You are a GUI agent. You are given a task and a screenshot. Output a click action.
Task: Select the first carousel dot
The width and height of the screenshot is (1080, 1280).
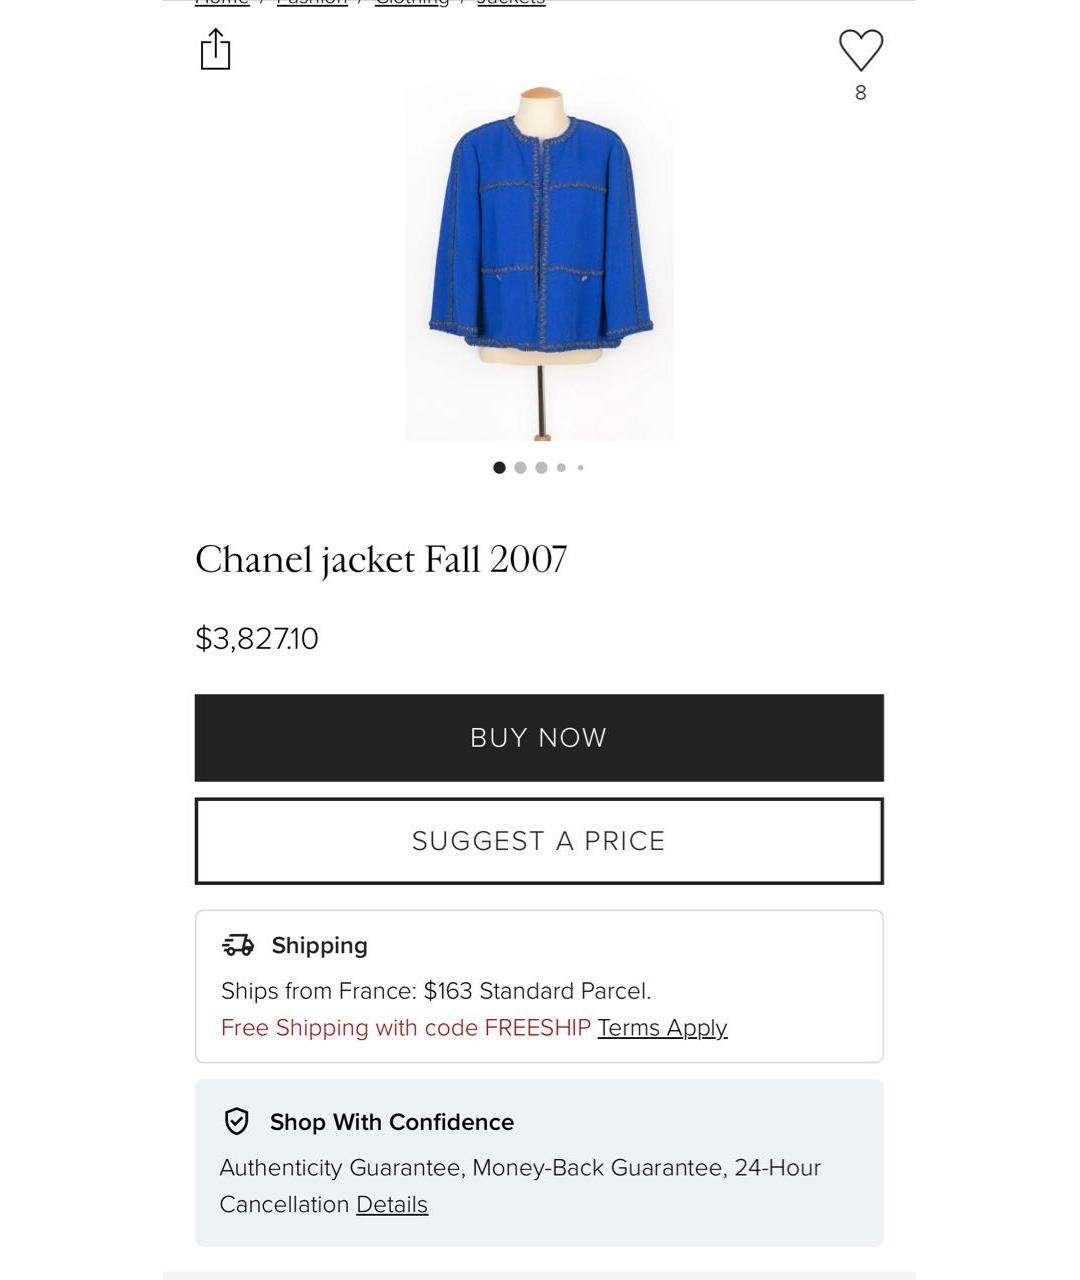pyautogui.click(x=499, y=467)
